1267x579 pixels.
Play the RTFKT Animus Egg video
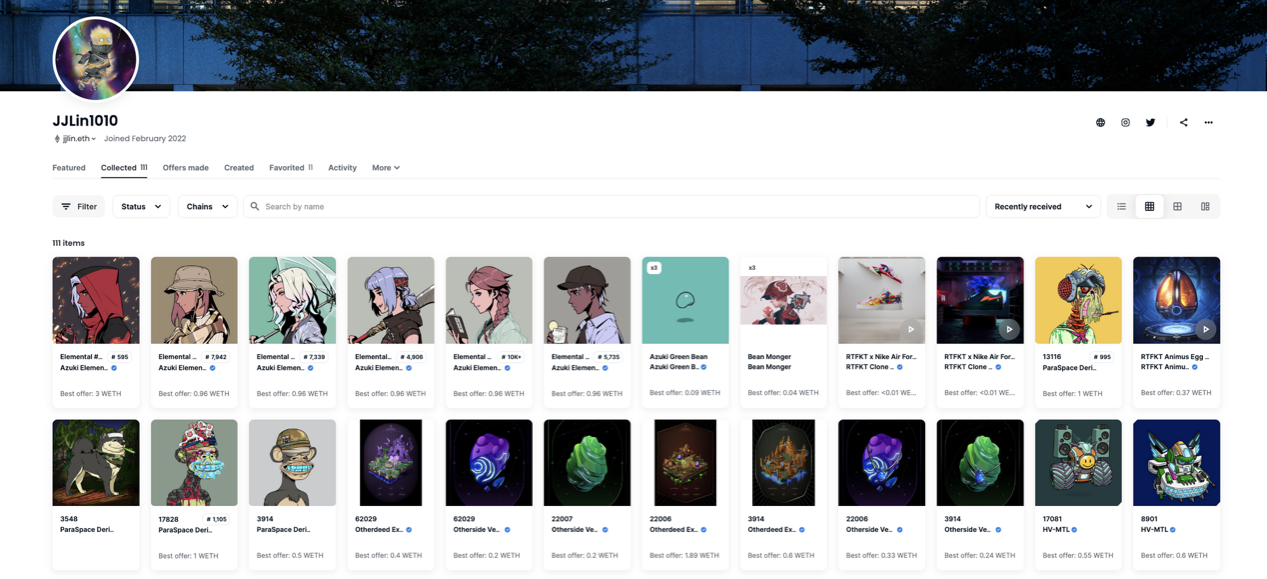(1205, 329)
